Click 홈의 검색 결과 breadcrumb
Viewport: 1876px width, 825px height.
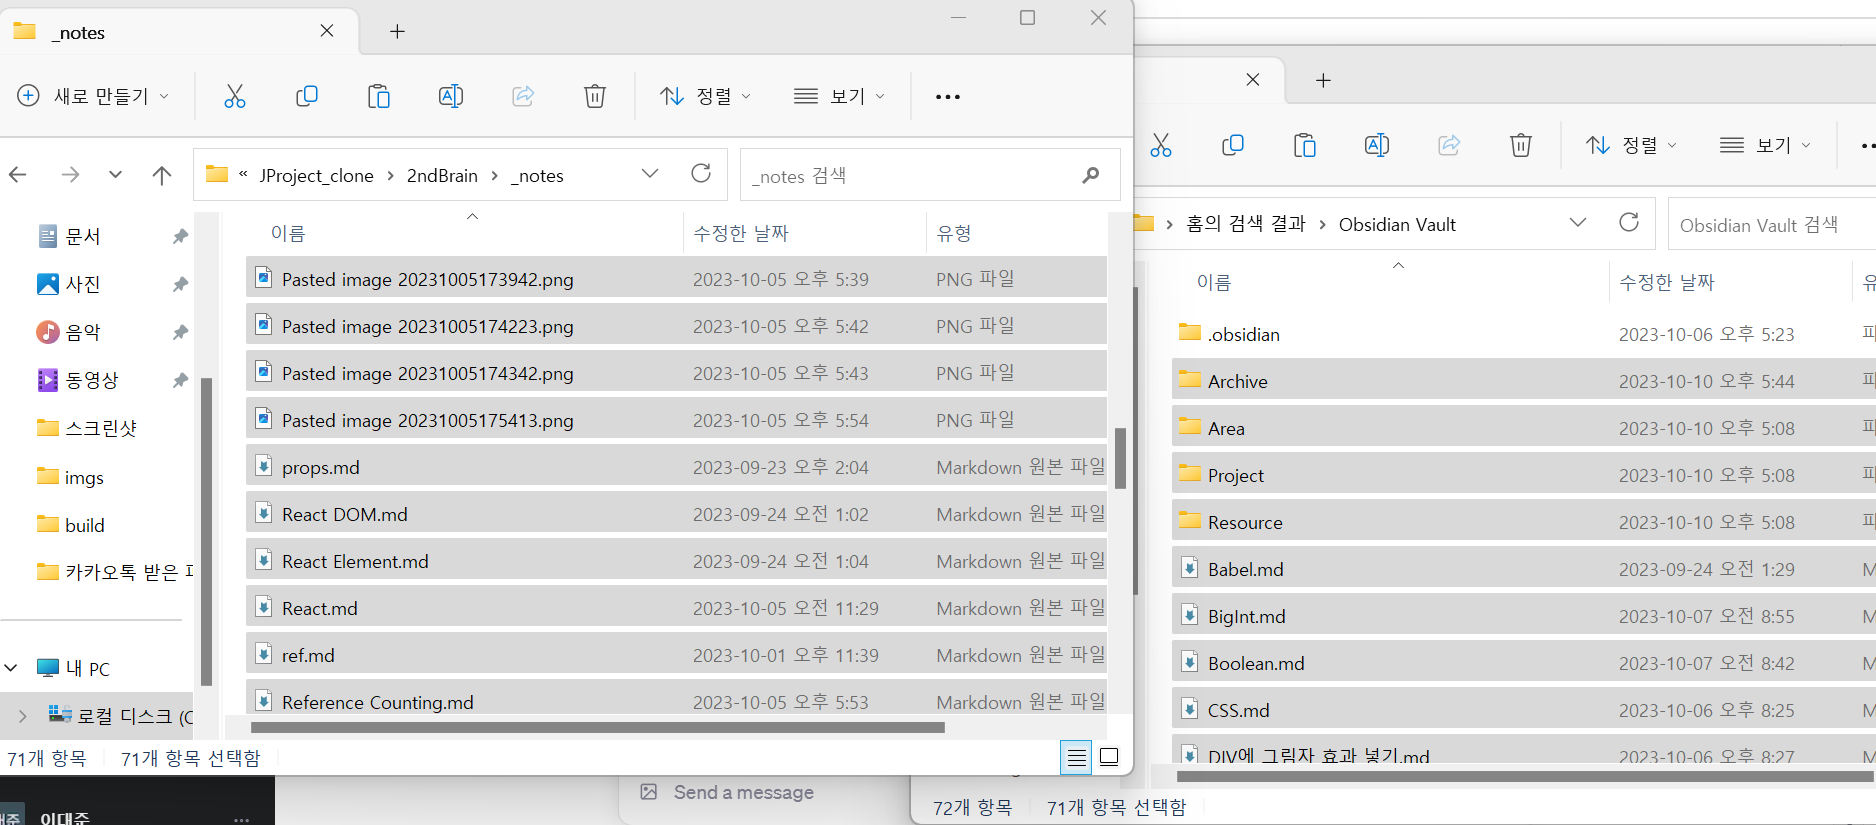1246,224
